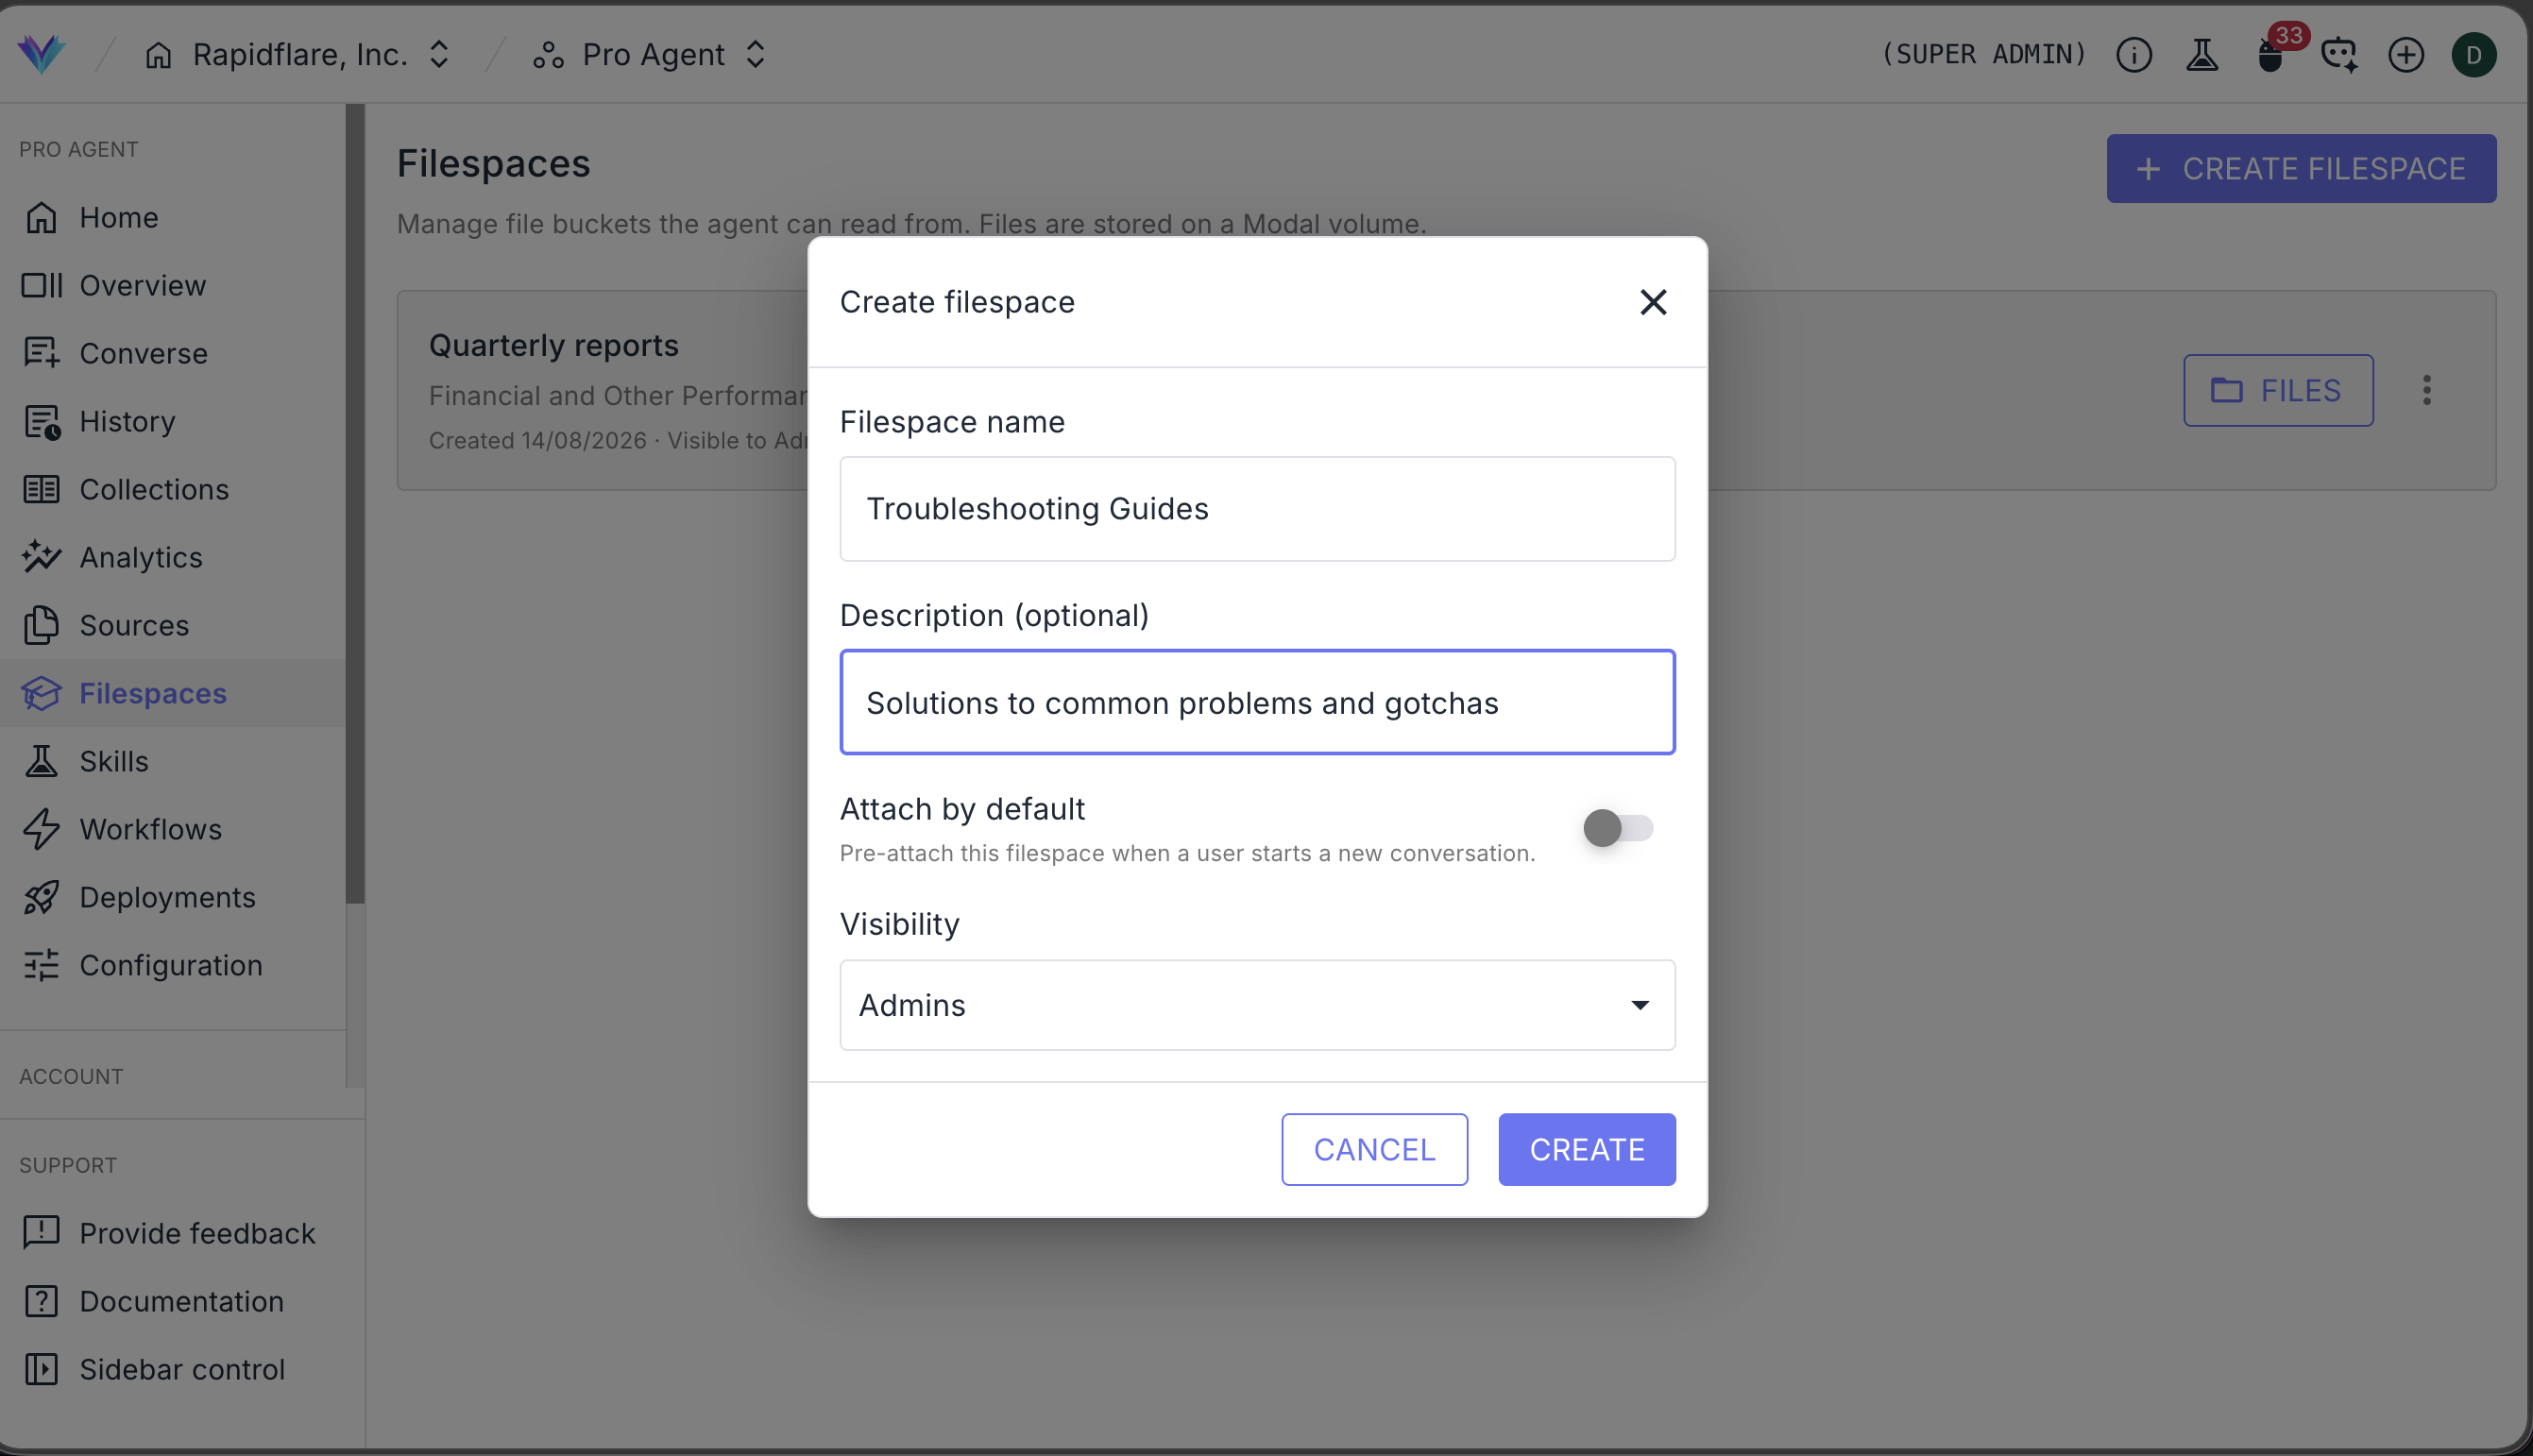Close the Create filespace dialog
The width and height of the screenshot is (2533, 1456).
(x=1653, y=302)
